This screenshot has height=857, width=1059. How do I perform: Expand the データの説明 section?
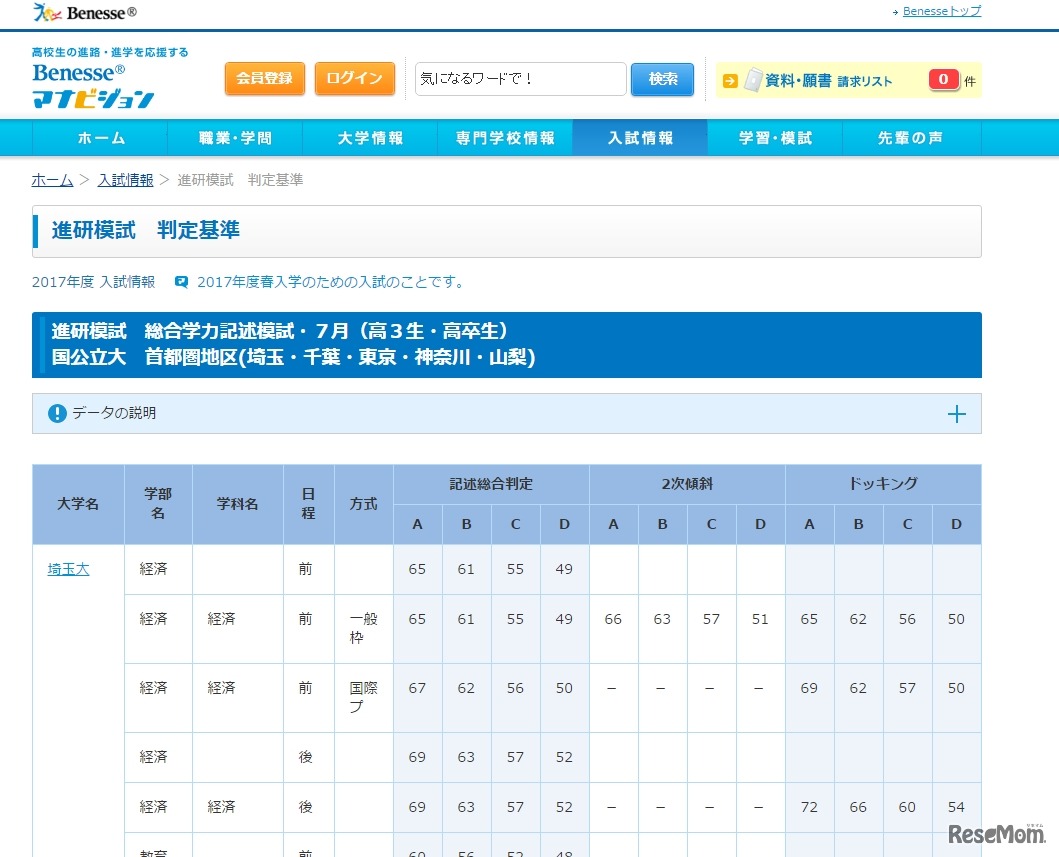pyautogui.click(x=958, y=413)
